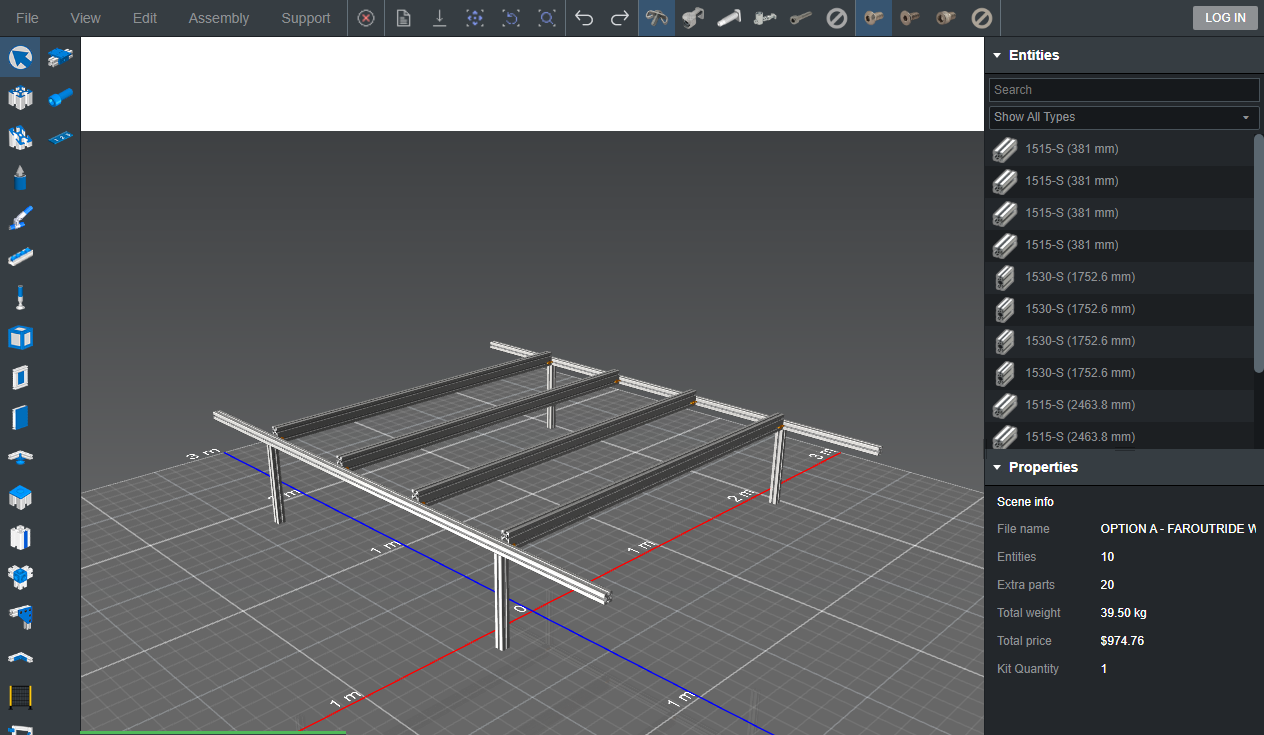Choose the corner joint with blue base
This screenshot has height=735, width=1264.
pyautogui.click(x=20, y=457)
